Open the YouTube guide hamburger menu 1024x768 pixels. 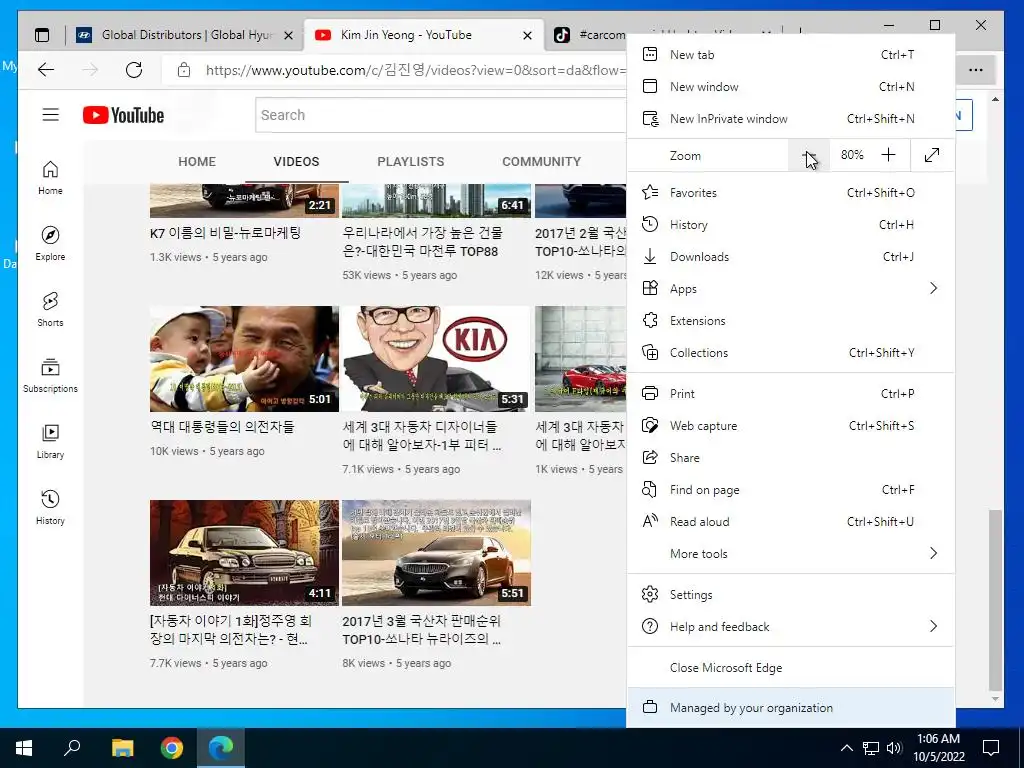(x=50, y=115)
